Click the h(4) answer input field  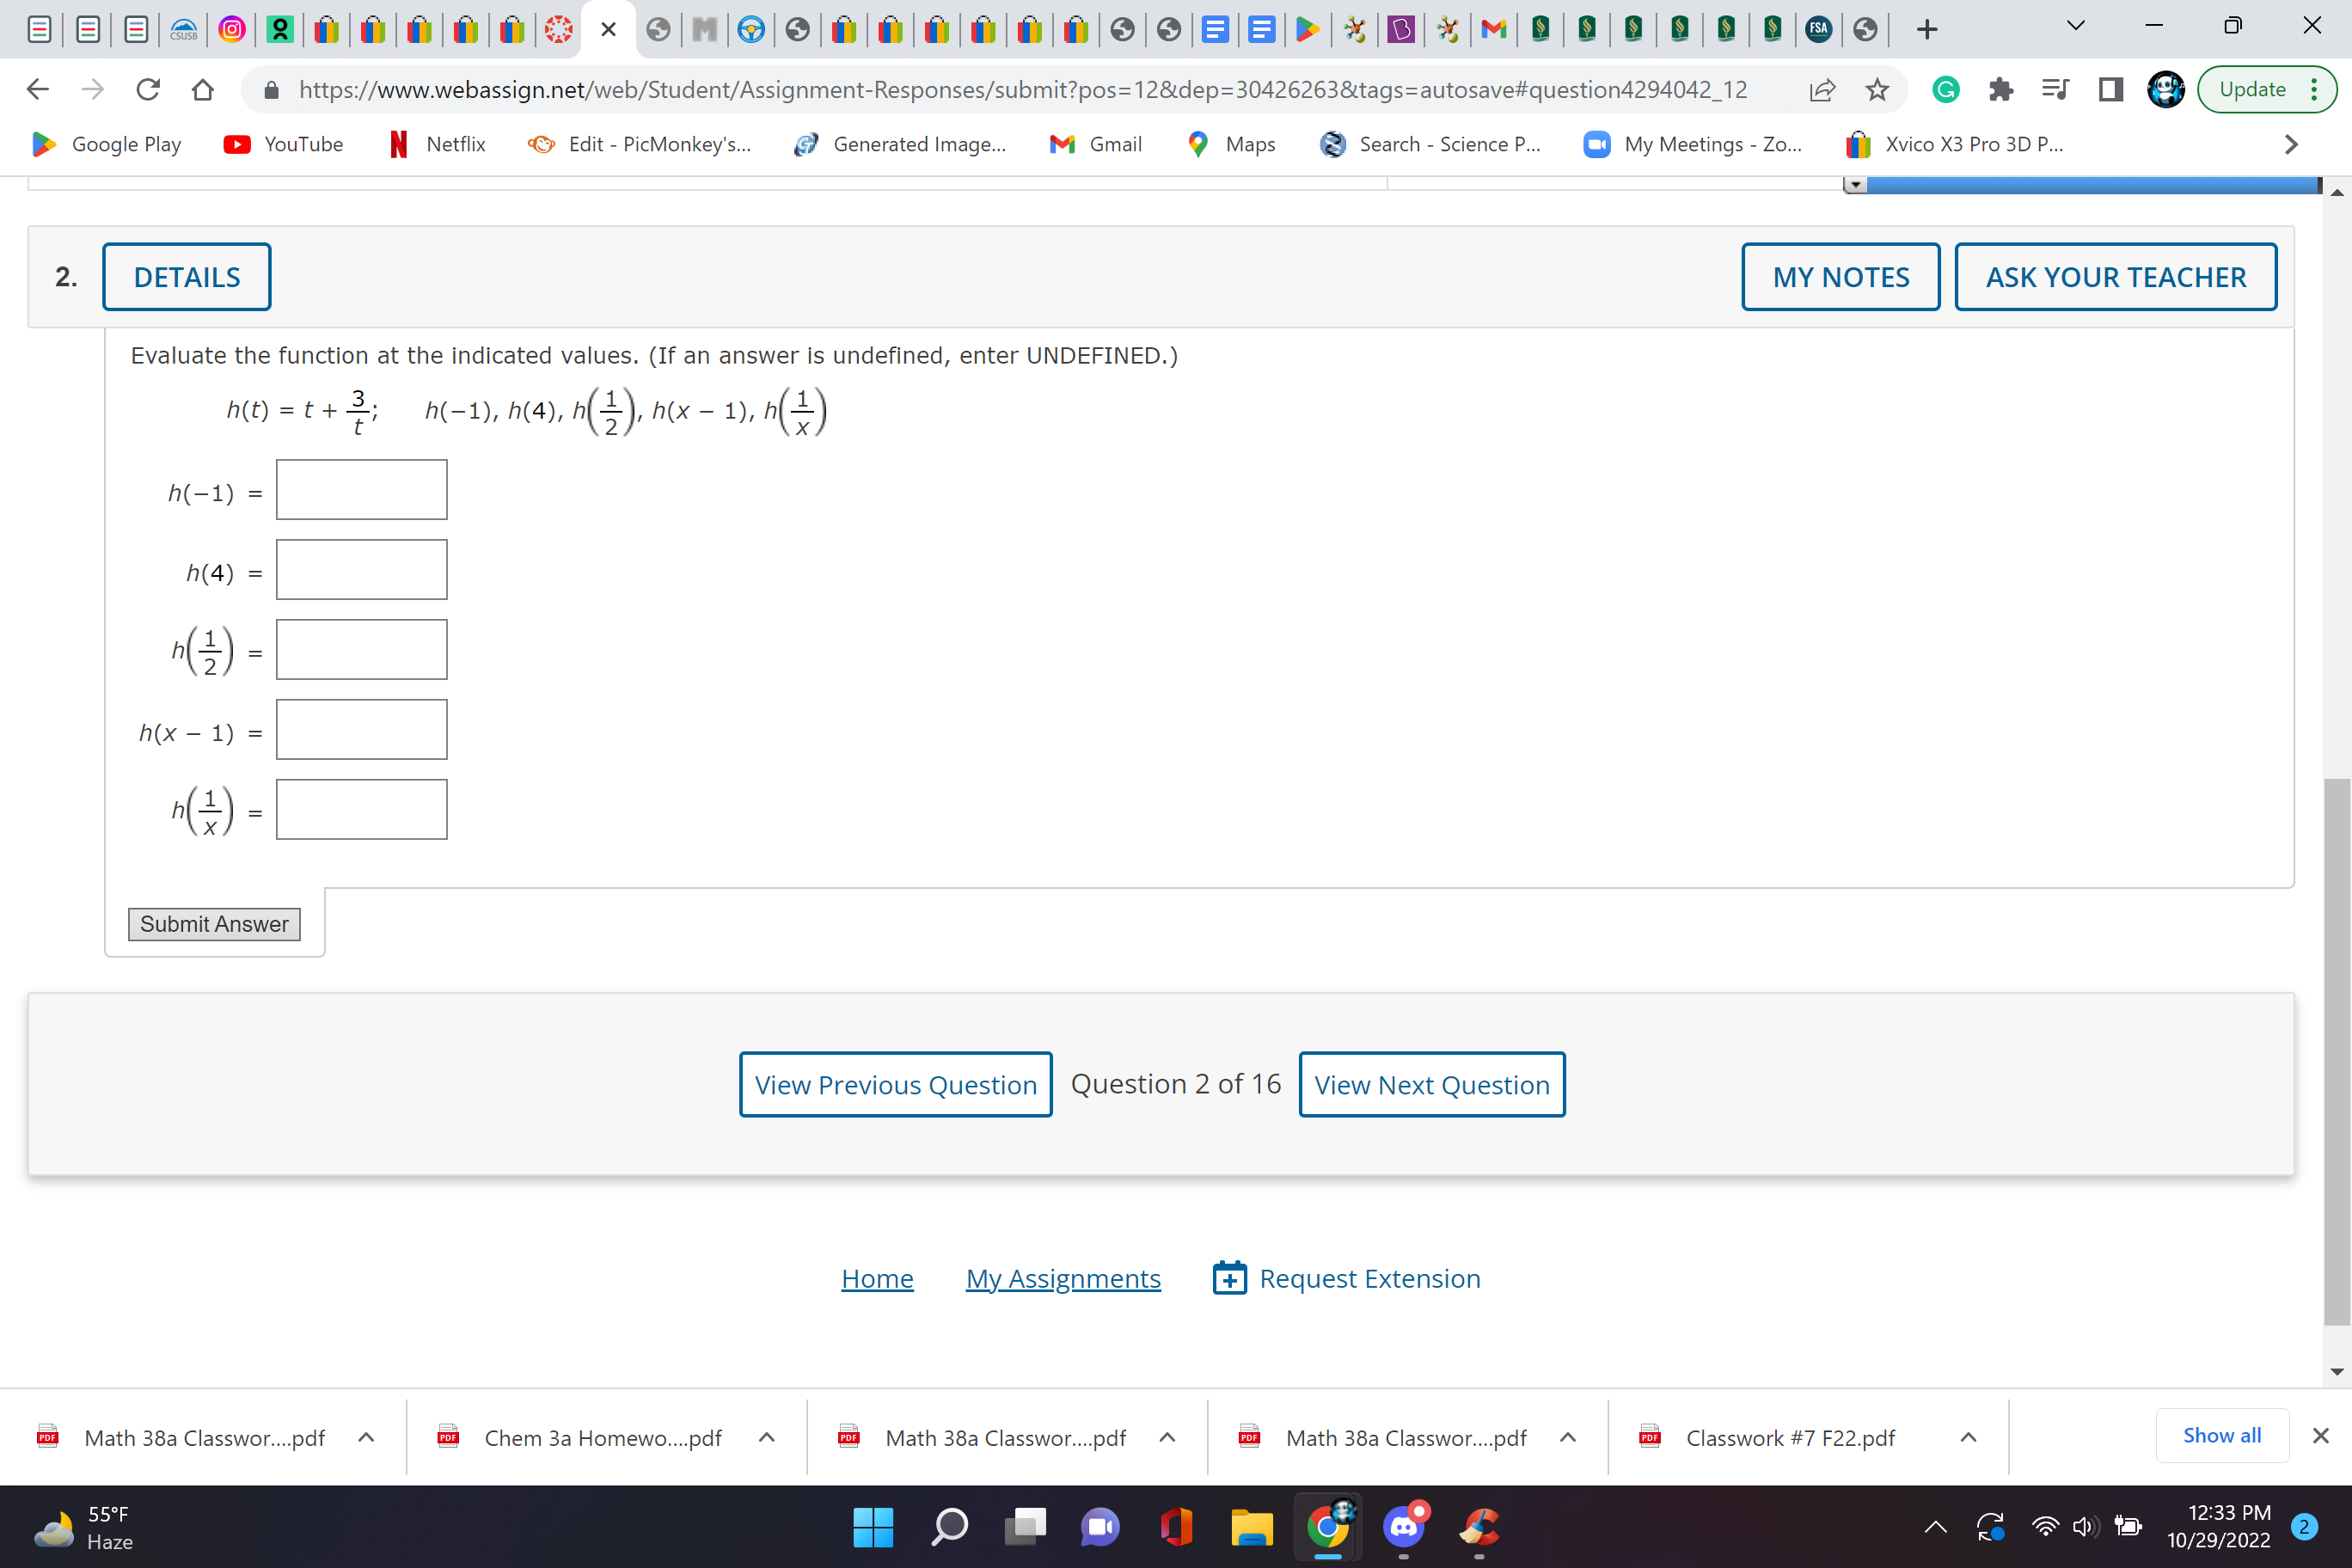(x=361, y=570)
